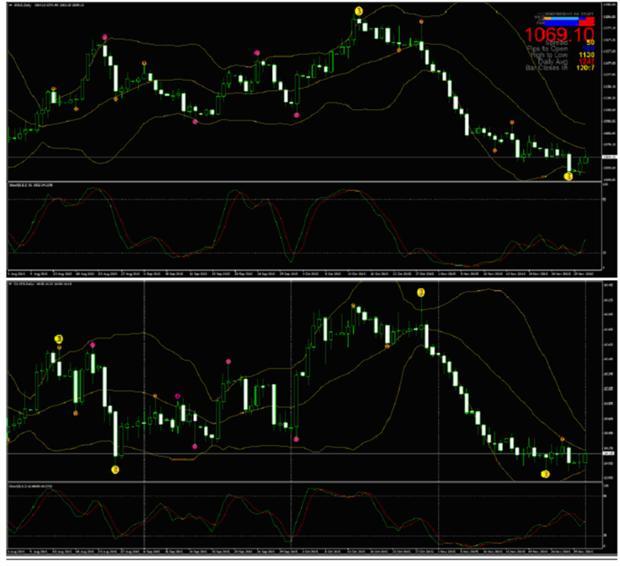The image size is (620, 566).
Task: Click orange dot above lower chart's final candles
Action: tap(562, 440)
